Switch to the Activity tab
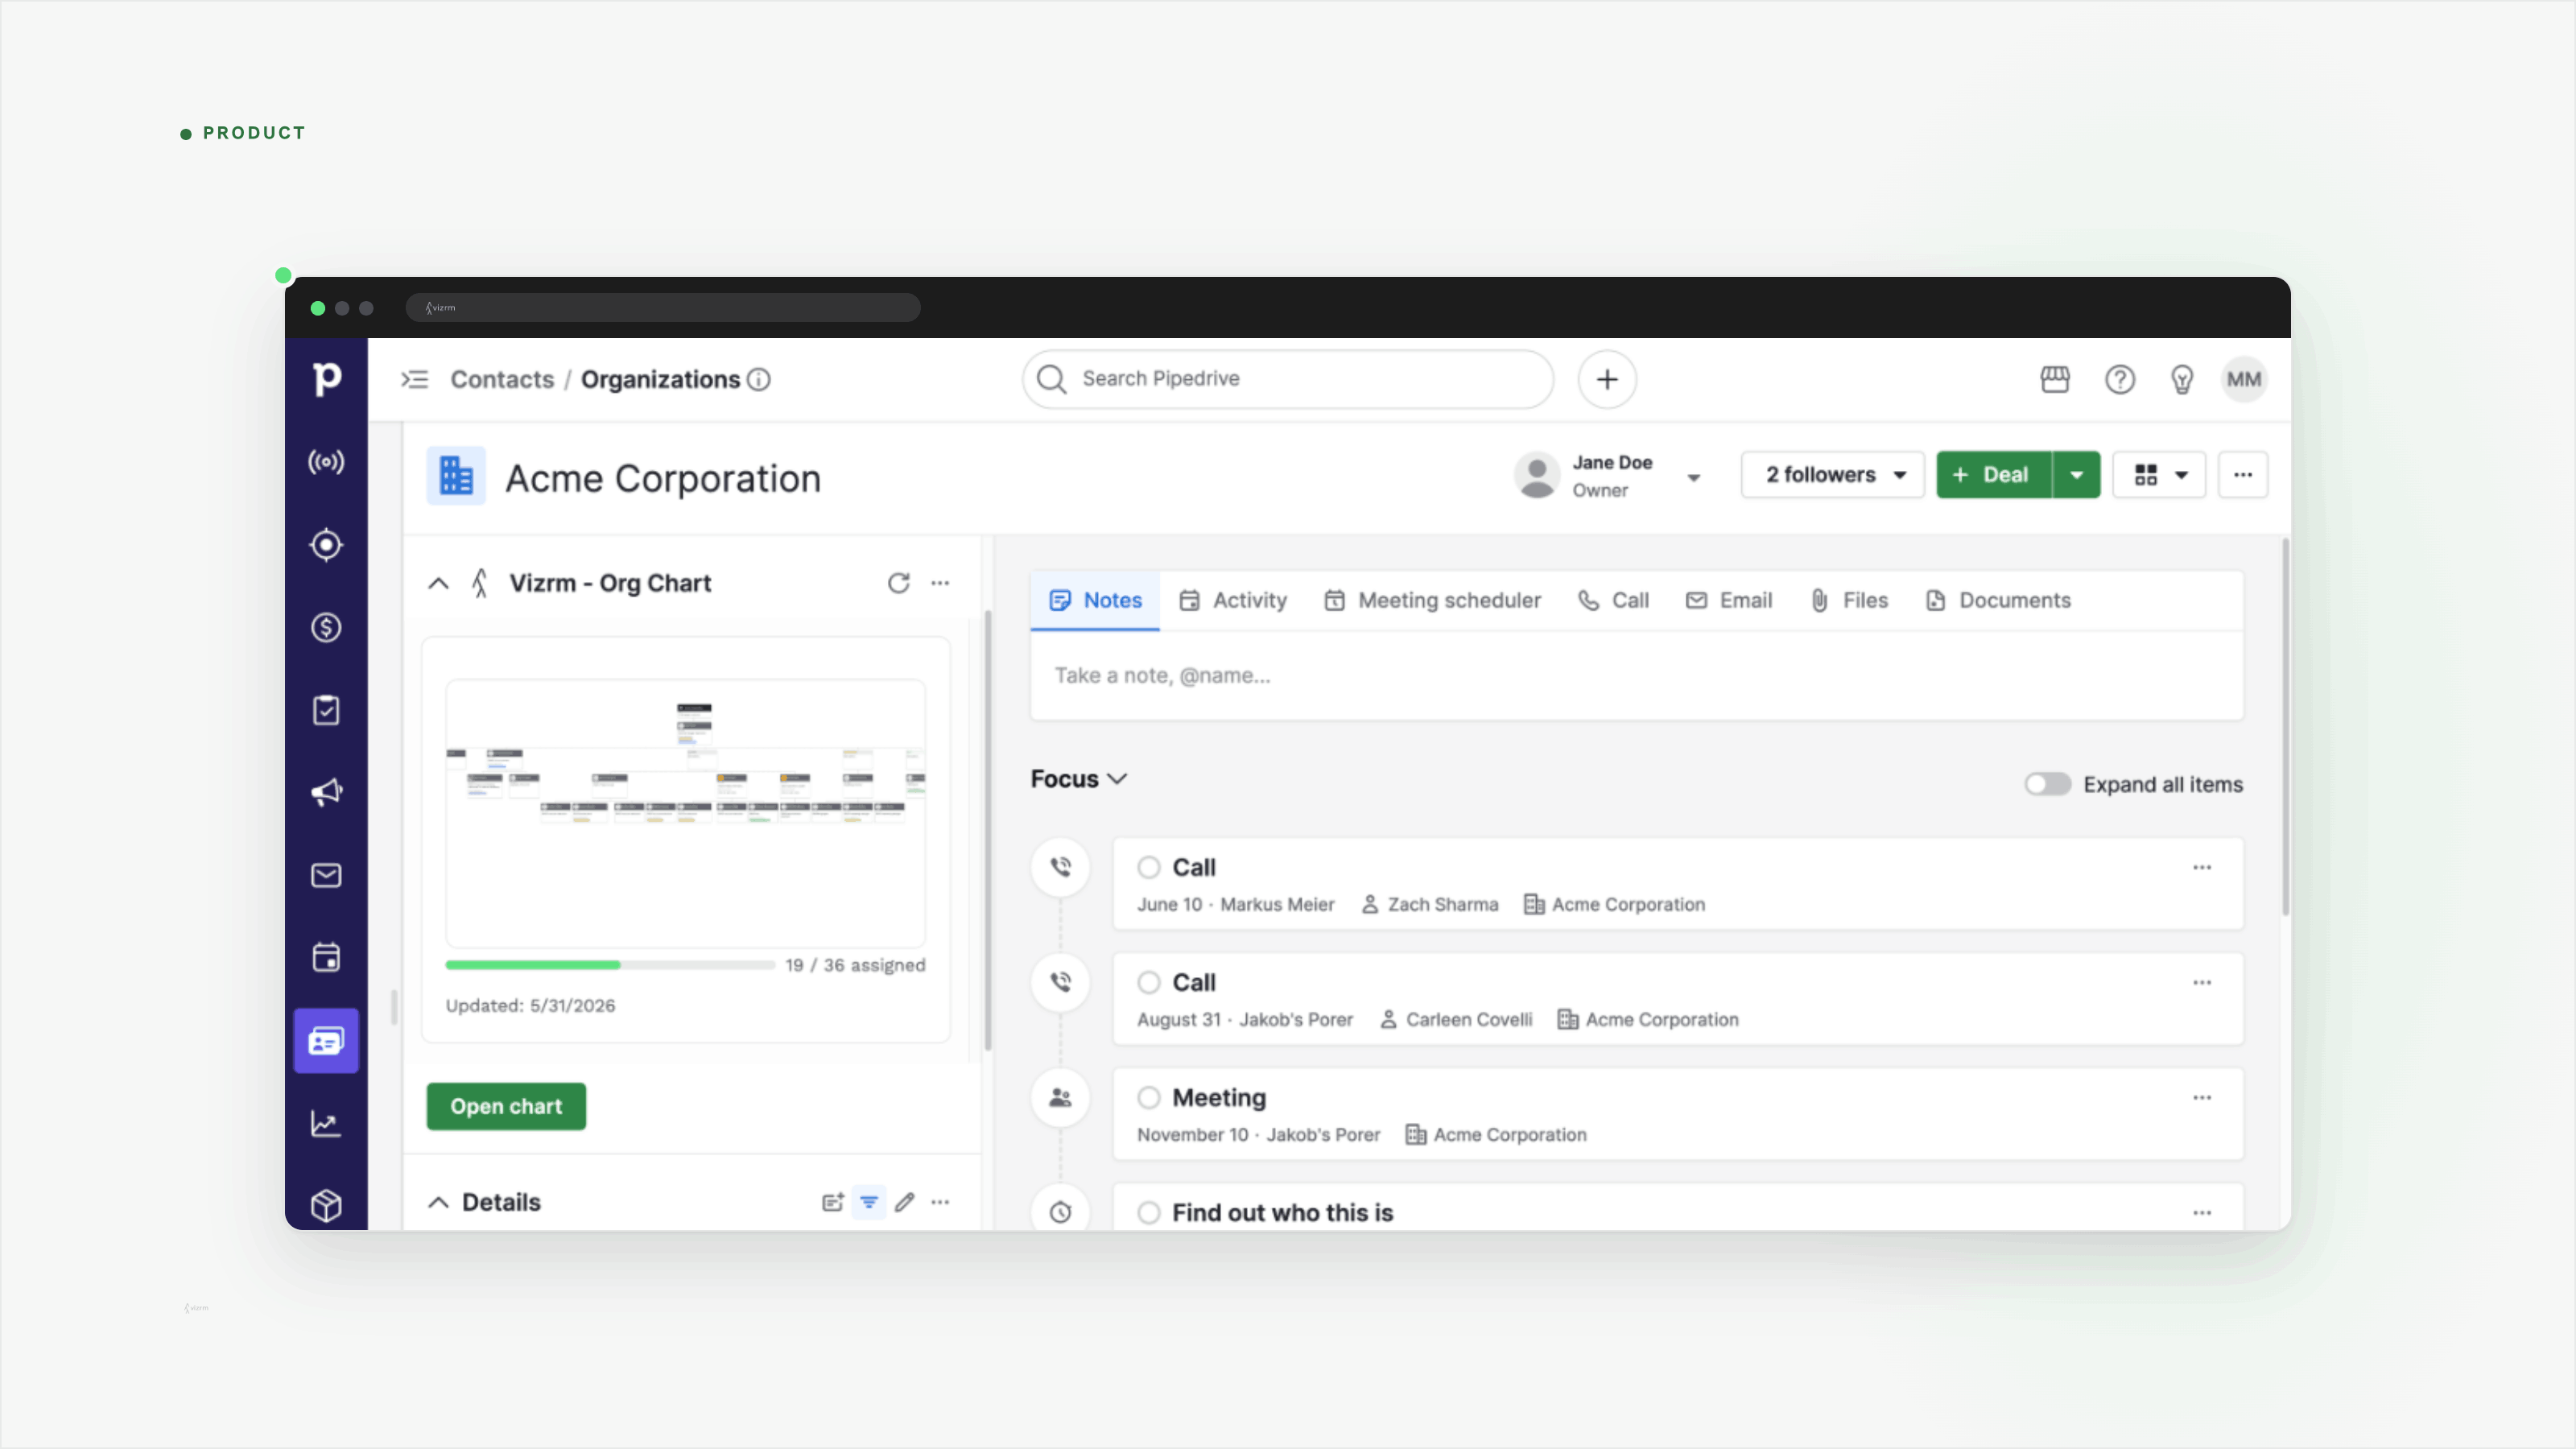Image resolution: width=2576 pixels, height=1449 pixels. (1233, 601)
